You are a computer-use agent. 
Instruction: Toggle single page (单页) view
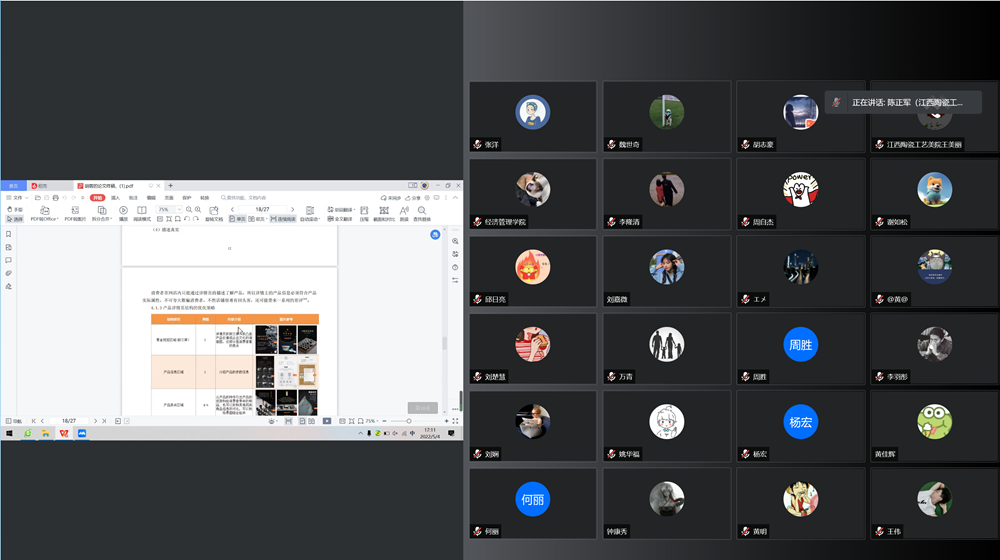[x=237, y=219]
